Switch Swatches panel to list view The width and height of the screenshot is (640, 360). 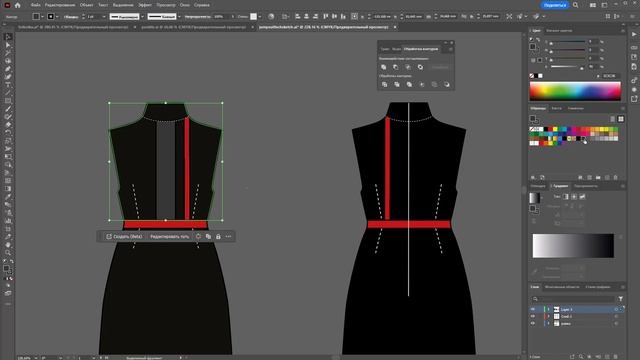(x=613, y=119)
